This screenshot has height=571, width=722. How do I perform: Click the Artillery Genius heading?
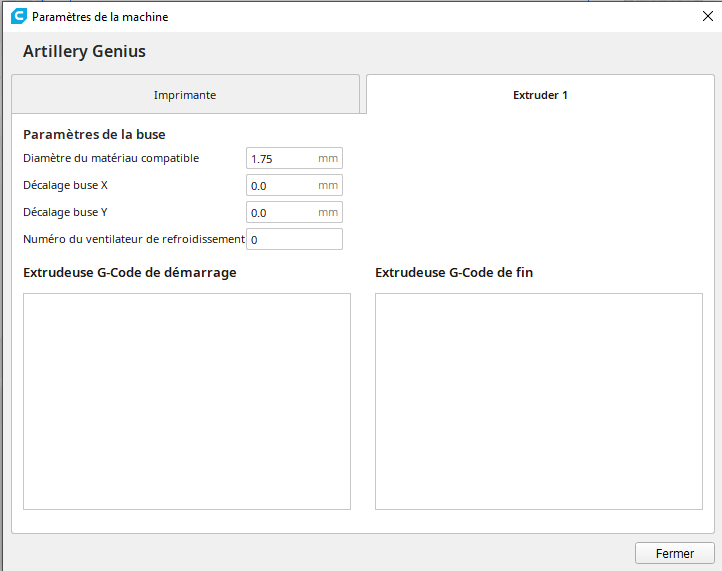point(84,51)
